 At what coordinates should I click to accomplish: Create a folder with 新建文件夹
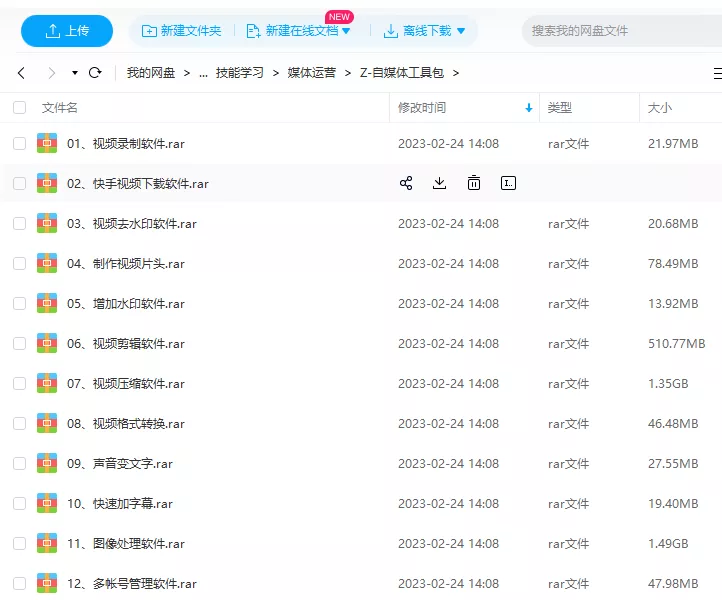tap(181, 31)
